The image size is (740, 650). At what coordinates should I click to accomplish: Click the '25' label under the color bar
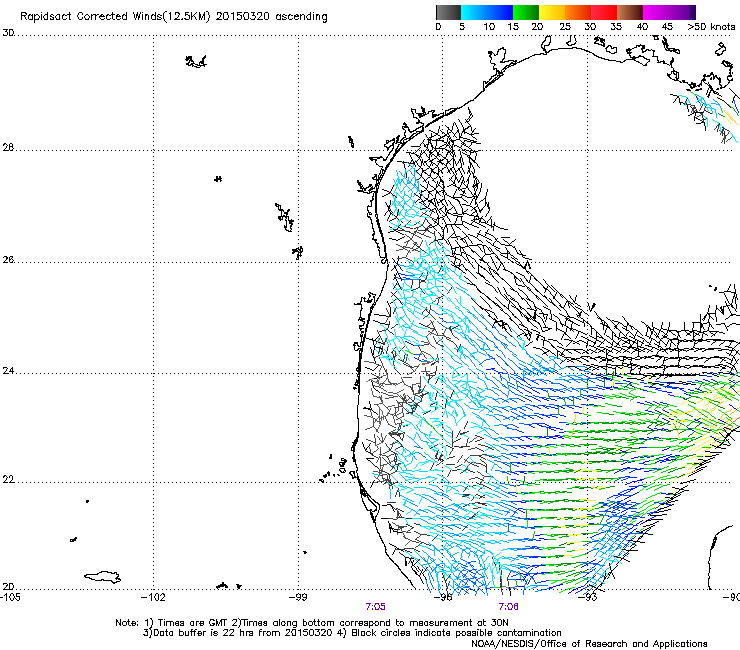pos(565,27)
